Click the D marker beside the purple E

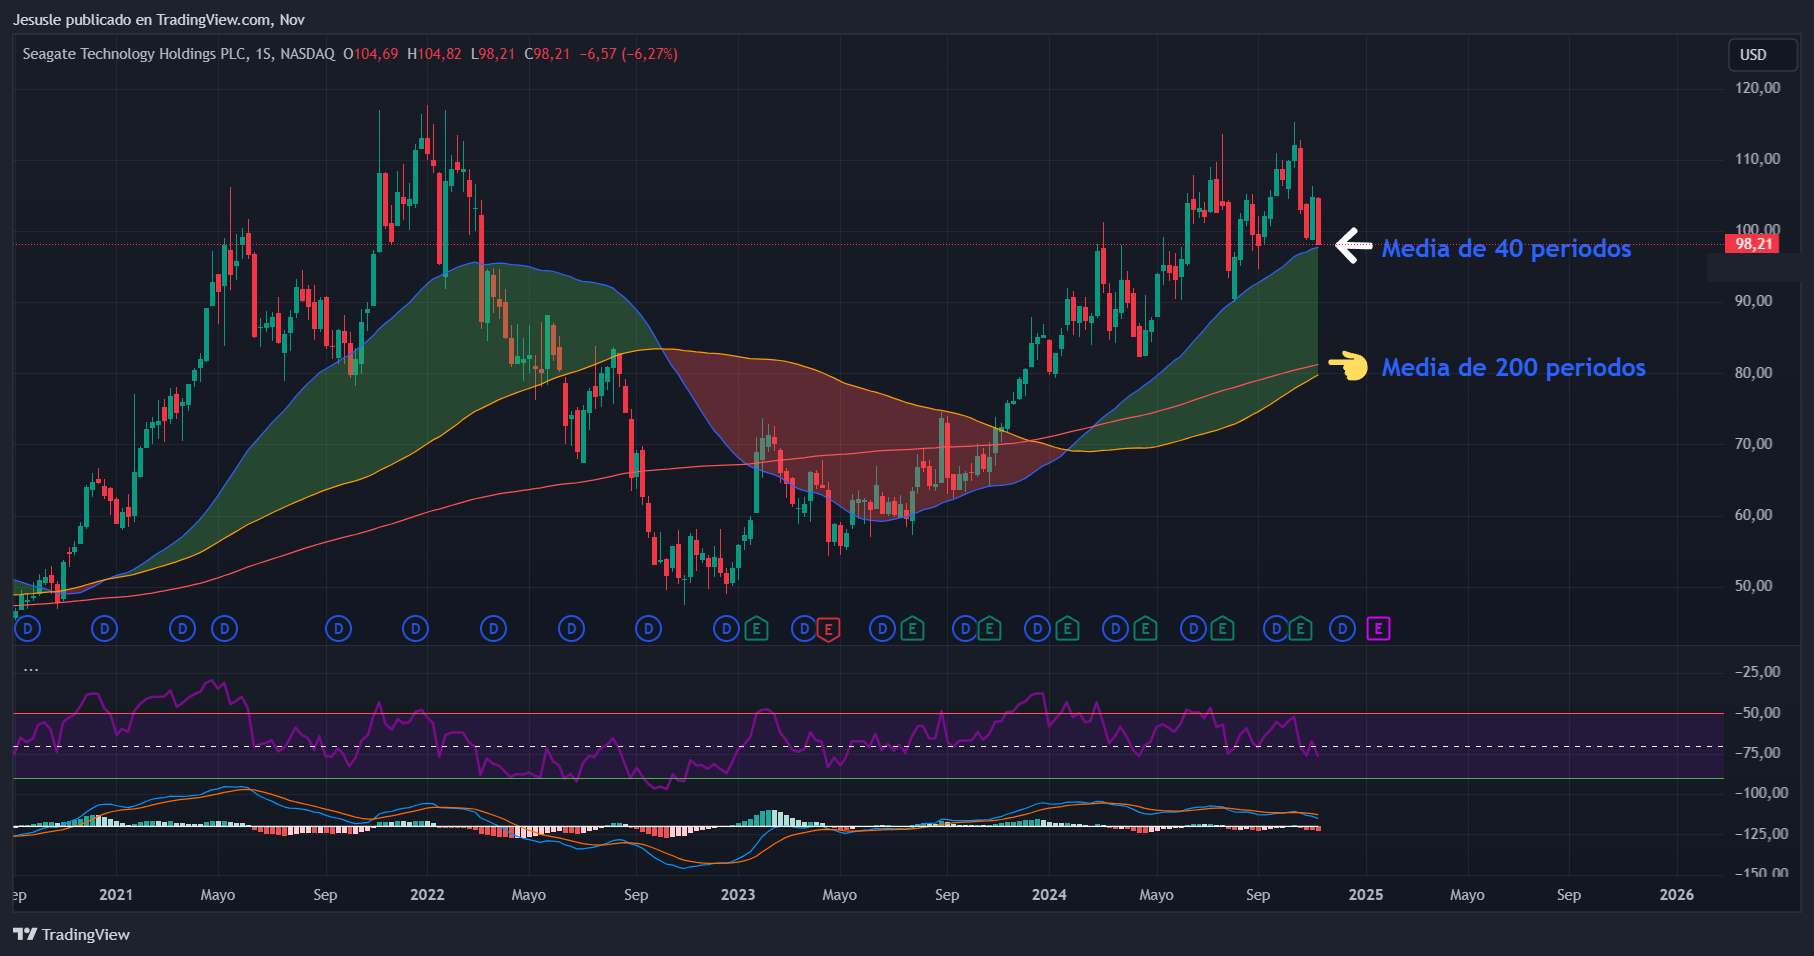point(1342,629)
